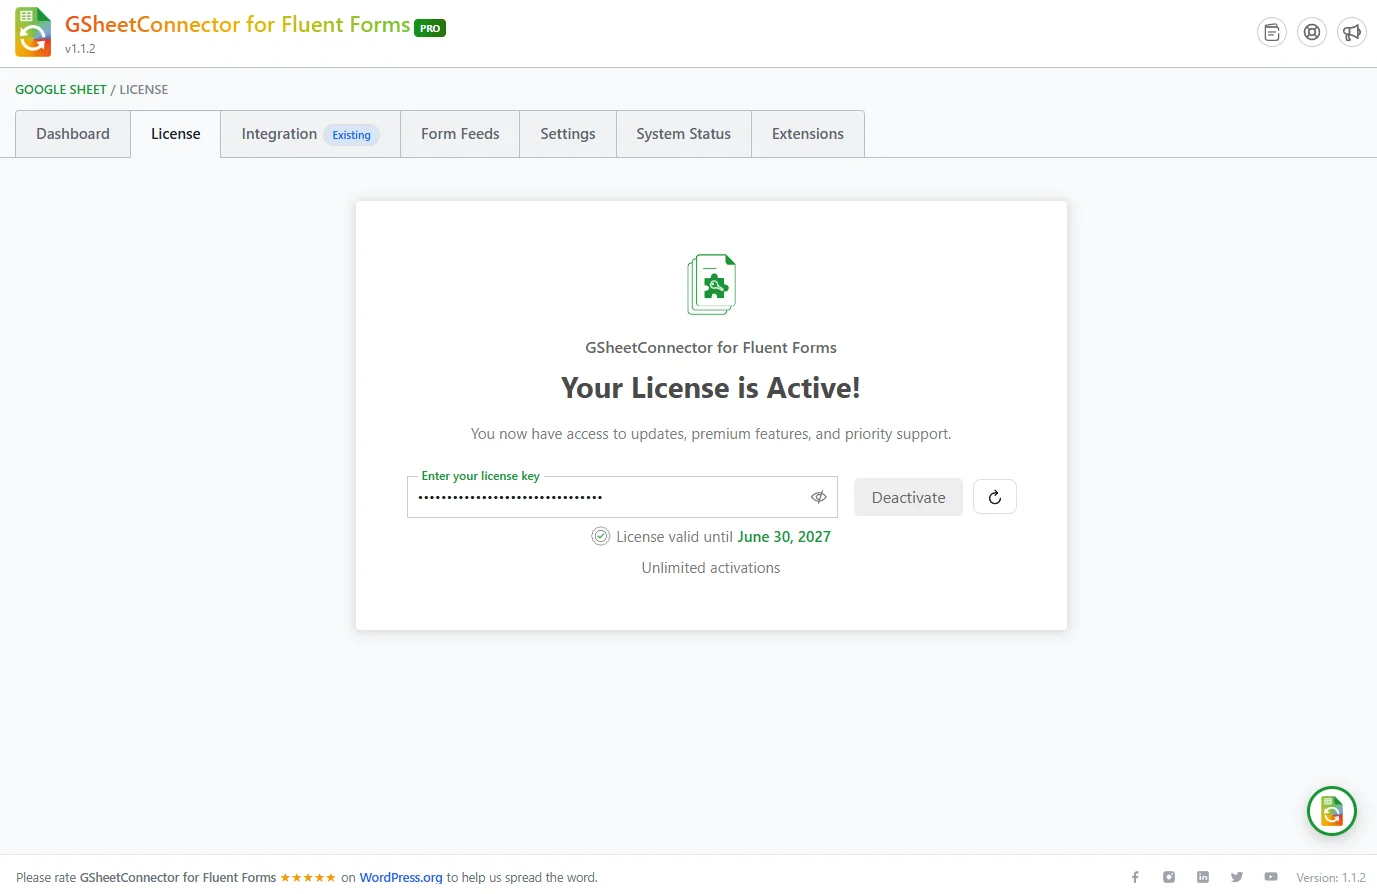1377x894 pixels.
Task: Refresh license status with circular arrow
Action: pyautogui.click(x=995, y=497)
